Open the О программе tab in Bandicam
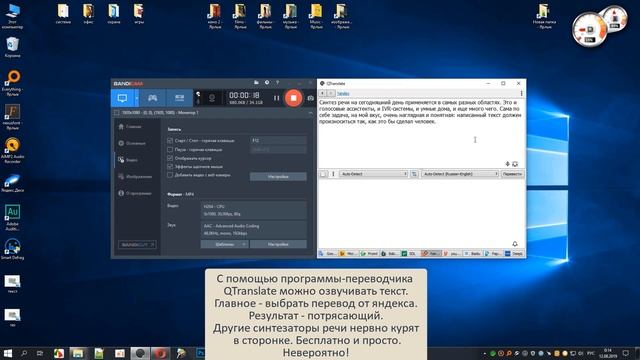The image size is (640, 360). pyautogui.click(x=135, y=193)
